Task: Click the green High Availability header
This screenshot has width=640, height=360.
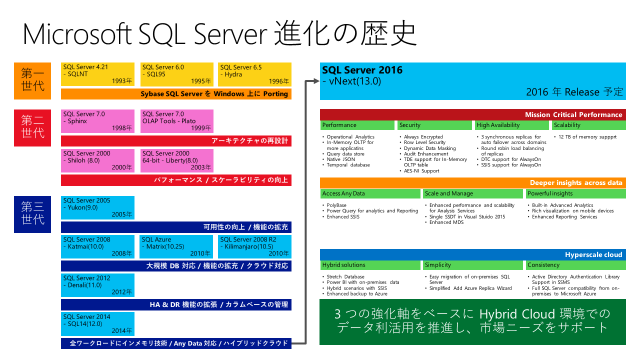Action: point(511,125)
